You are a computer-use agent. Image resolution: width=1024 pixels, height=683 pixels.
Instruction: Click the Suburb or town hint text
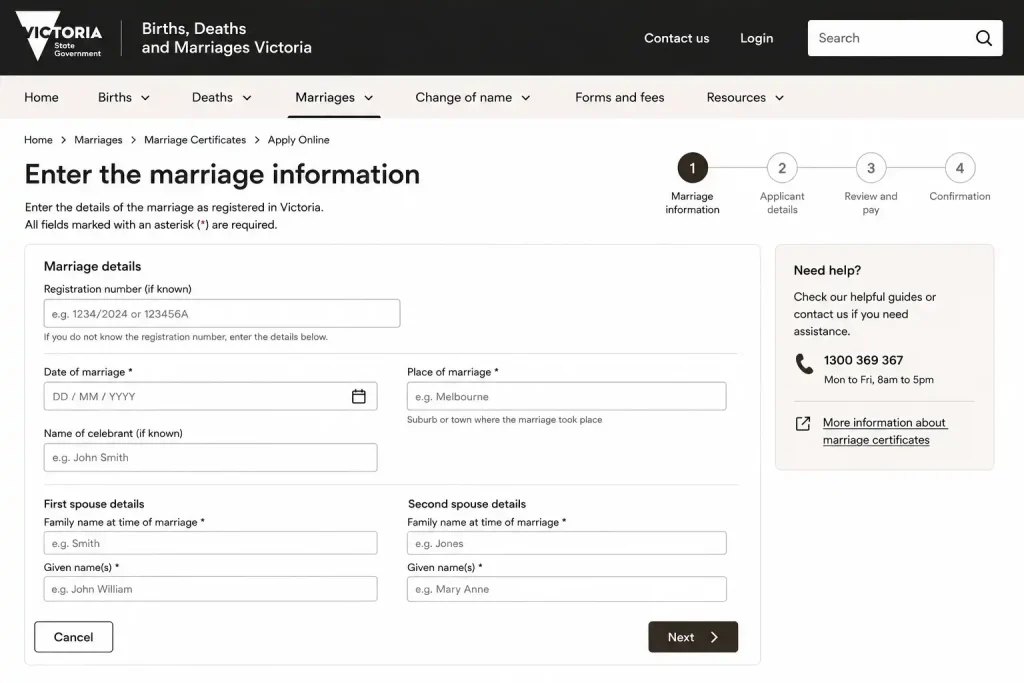[x=504, y=420]
